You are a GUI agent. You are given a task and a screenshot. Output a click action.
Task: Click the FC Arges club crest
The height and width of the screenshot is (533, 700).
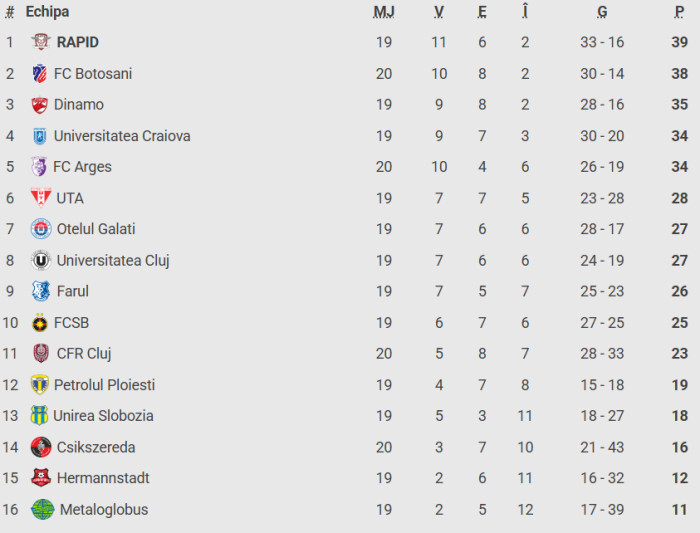pyautogui.click(x=39, y=167)
